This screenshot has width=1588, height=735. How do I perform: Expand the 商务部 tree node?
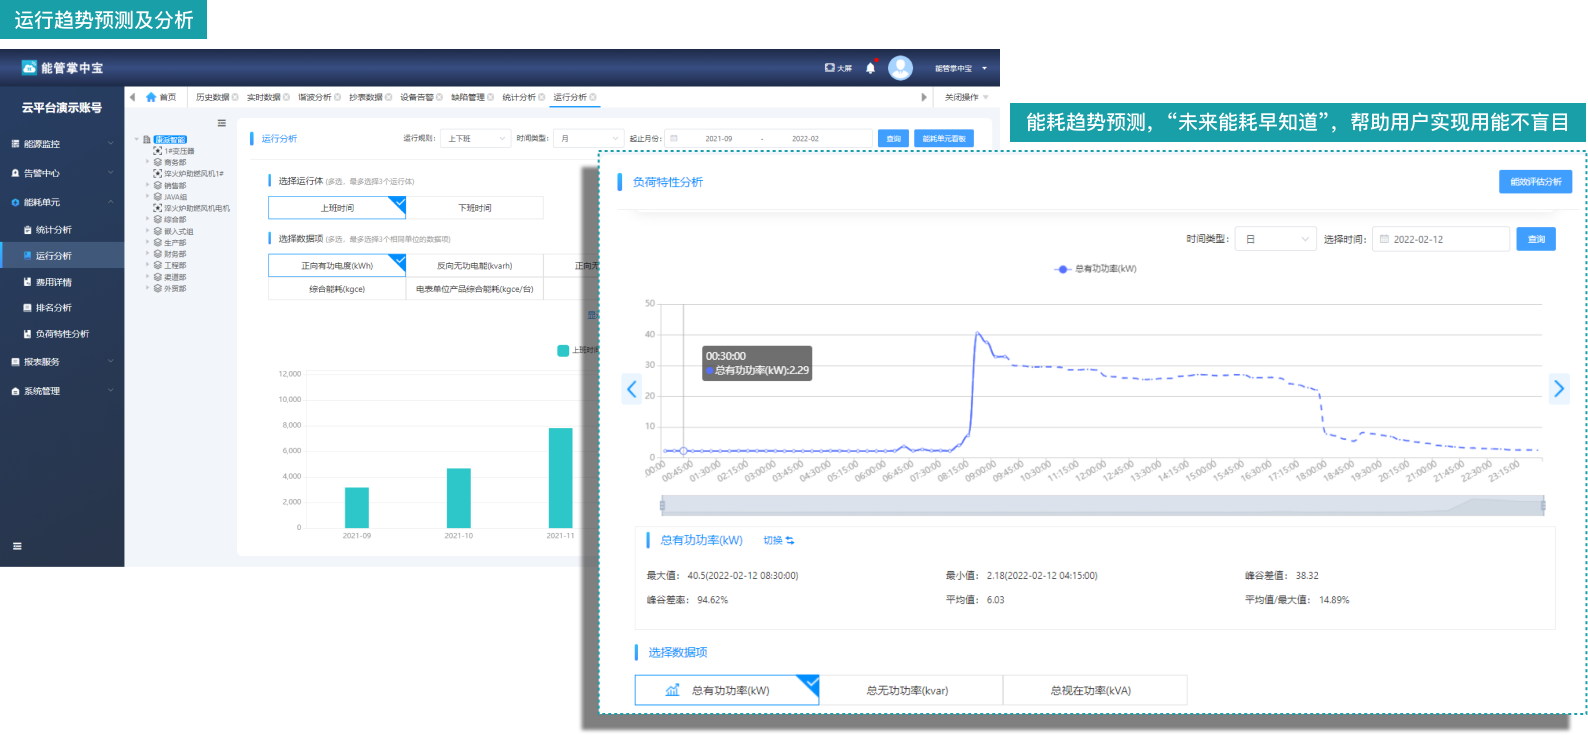[148, 162]
